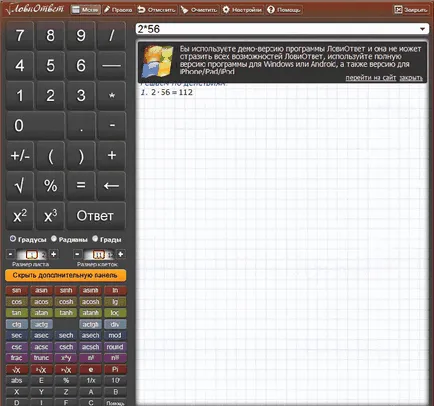
Task: Click the x³ cube key
Action: click(x=50, y=216)
